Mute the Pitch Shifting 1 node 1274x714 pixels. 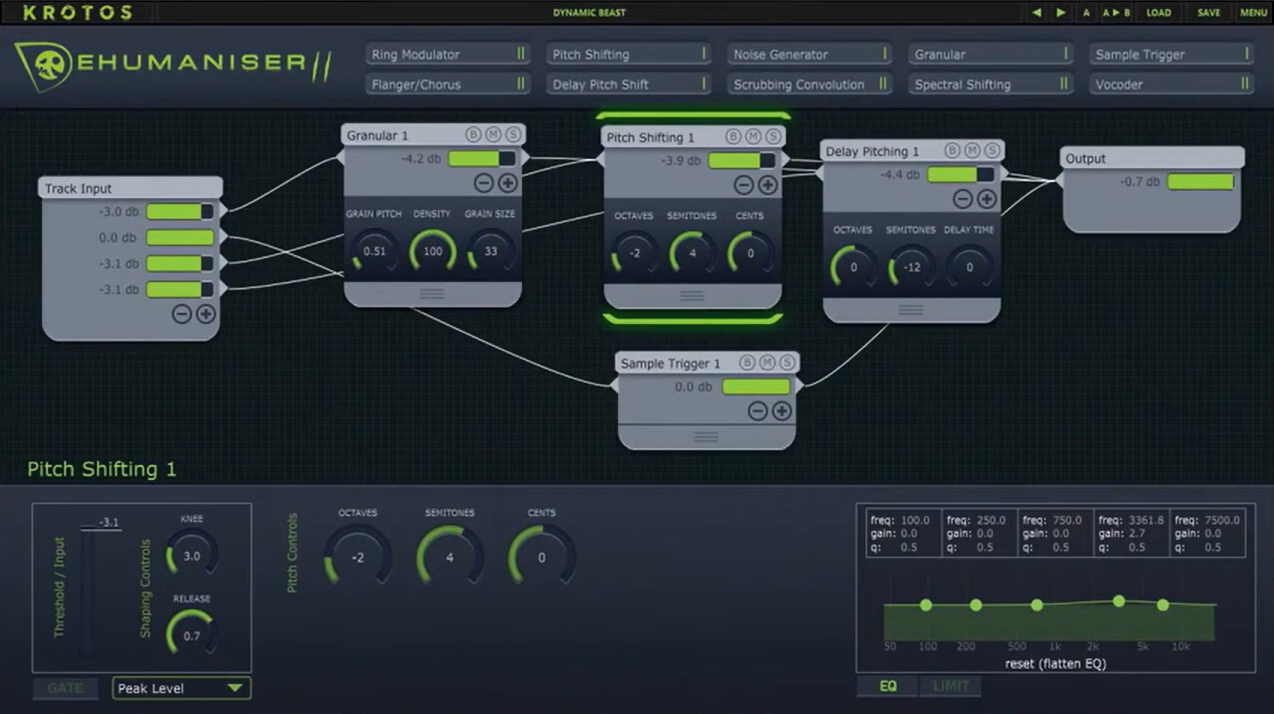pyautogui.click(x=753, y=137)
